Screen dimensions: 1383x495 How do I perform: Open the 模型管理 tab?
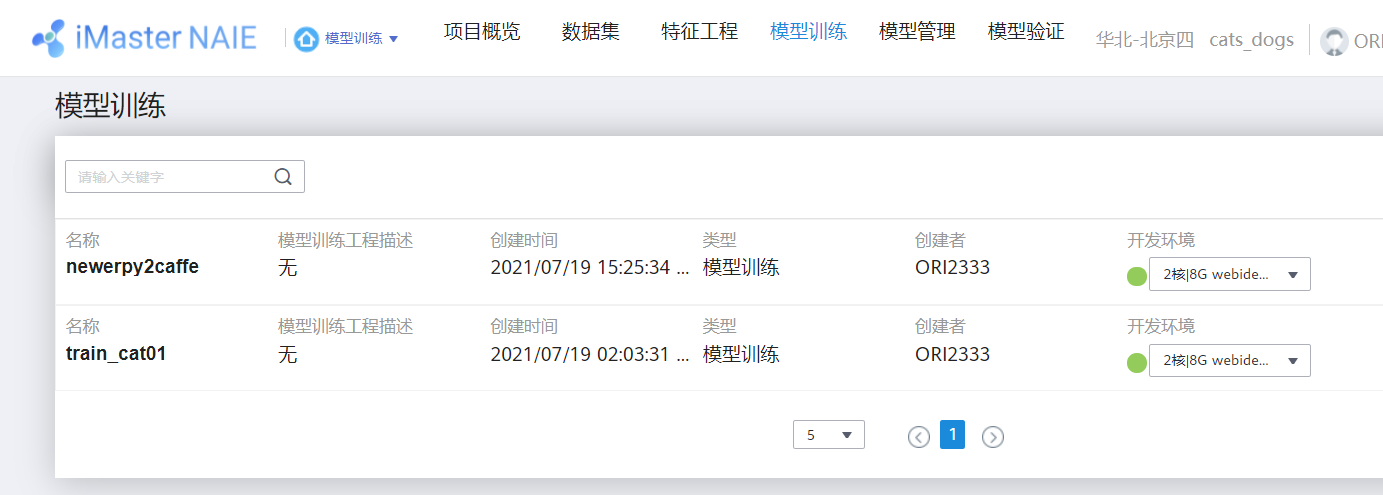(917, 32)
